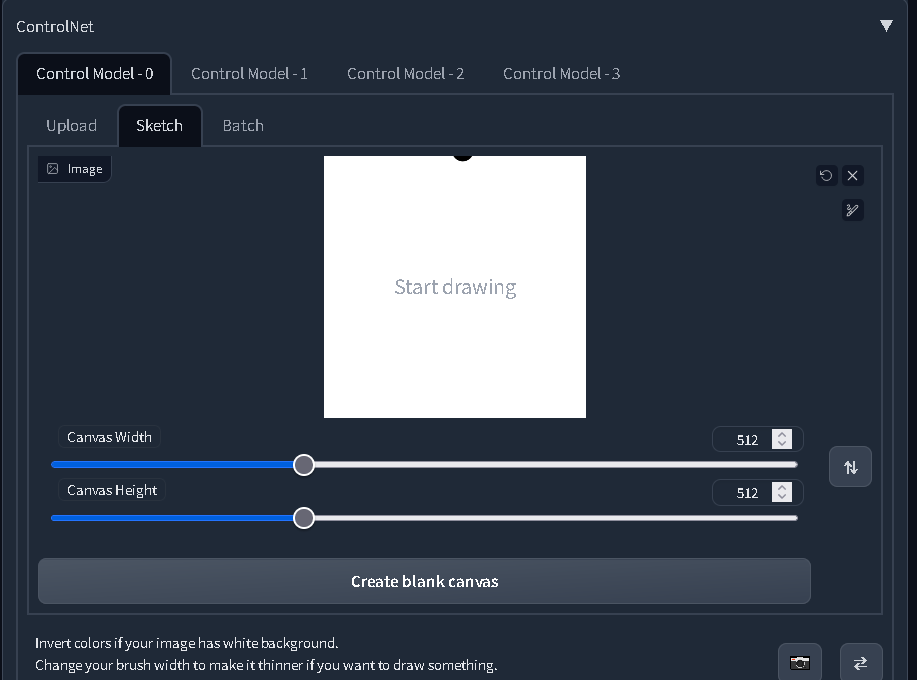Click the Canvas Width slider handle
Image resolution: width=917 pixels, height=680 pixels.
coord(304,464)
